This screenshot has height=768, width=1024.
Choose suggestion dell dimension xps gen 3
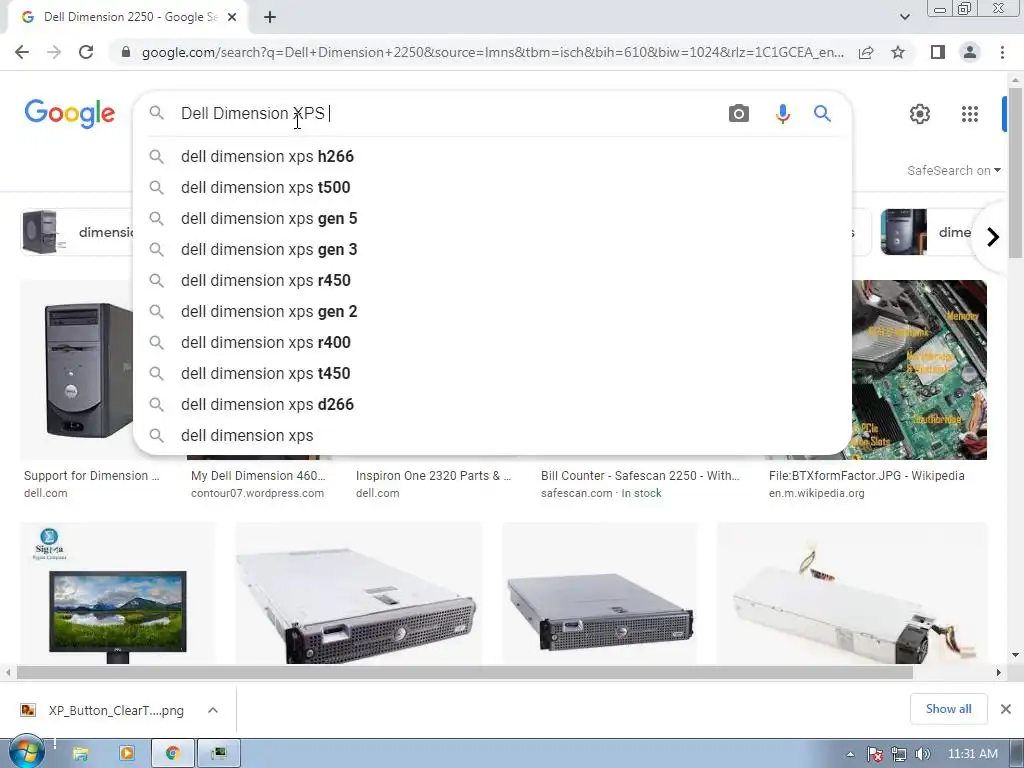pyautogui.click(x=492, y=249)
